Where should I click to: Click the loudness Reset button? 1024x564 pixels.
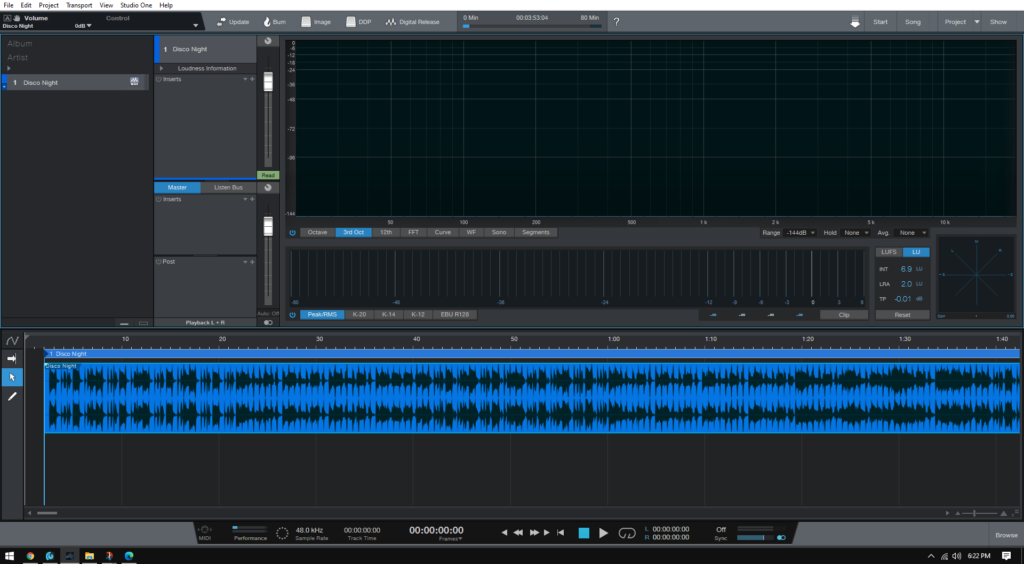tap(903, 315)
